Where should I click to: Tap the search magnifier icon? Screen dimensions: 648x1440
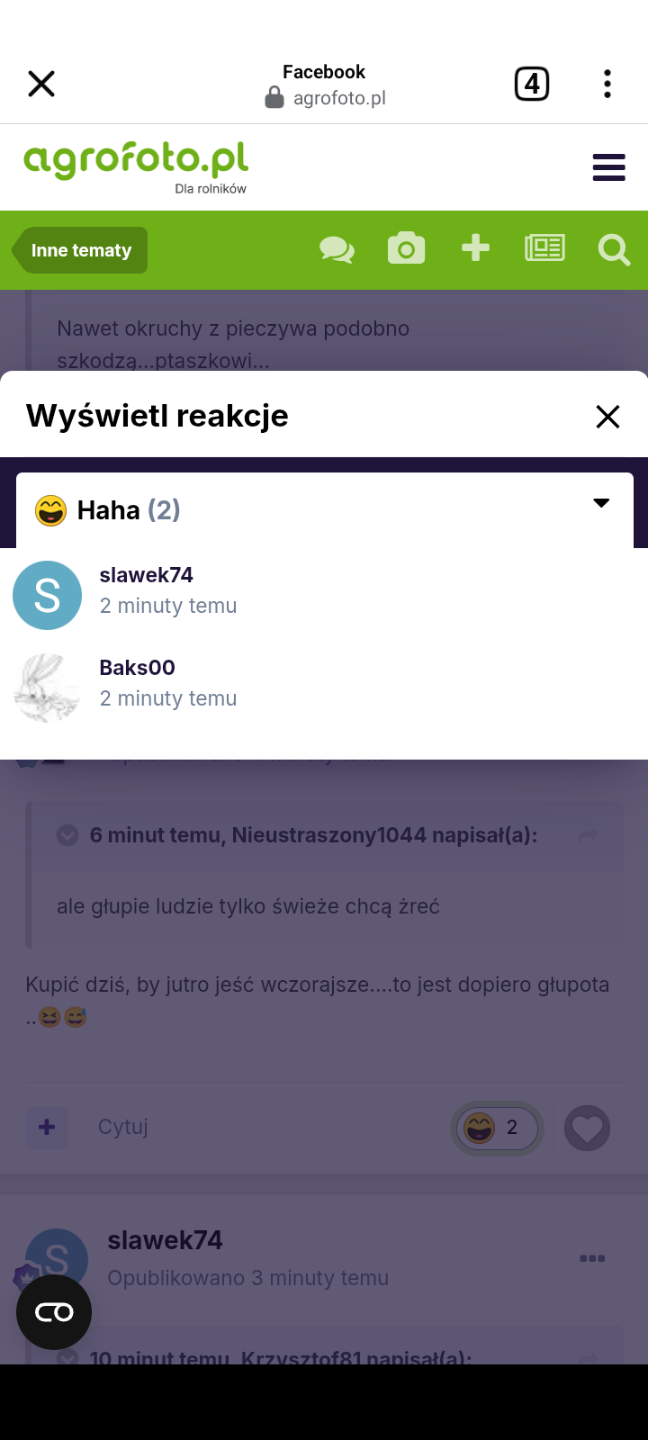614,249
